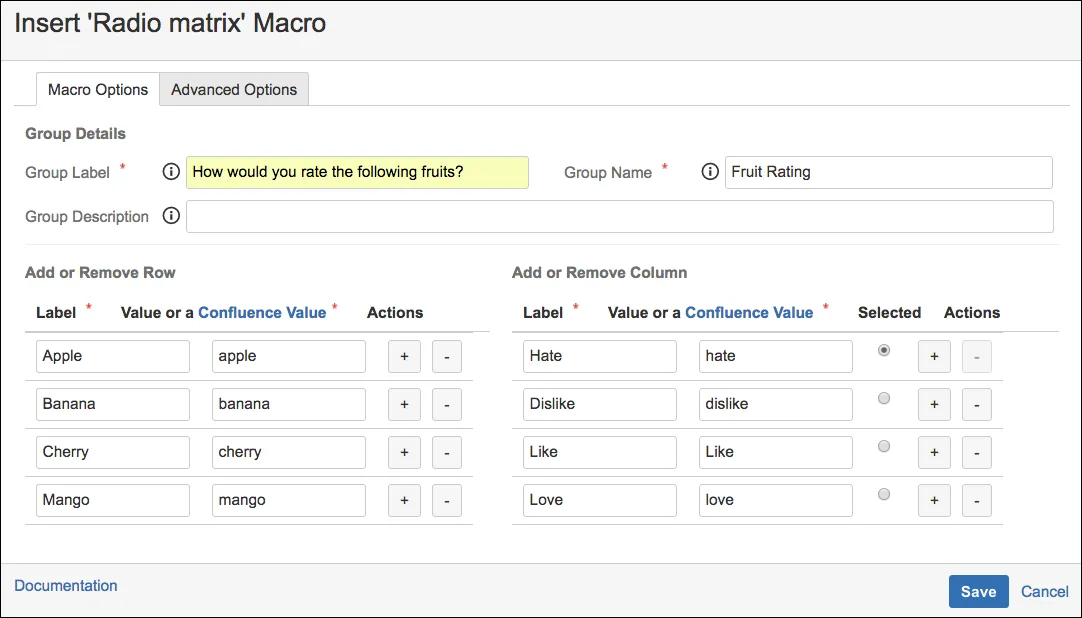Screen dimensions: 1082x618
Task: Edit the Apple row label field
Action: 113,357
